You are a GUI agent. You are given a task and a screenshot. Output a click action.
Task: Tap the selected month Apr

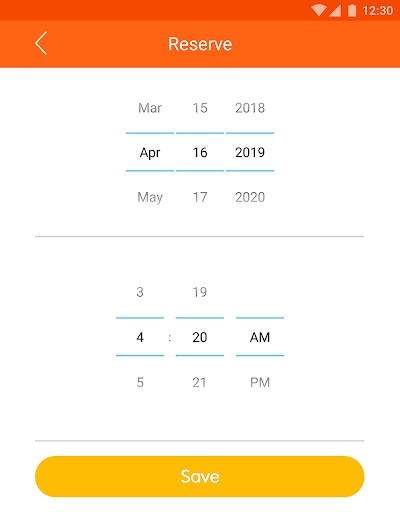pos(150,153)
